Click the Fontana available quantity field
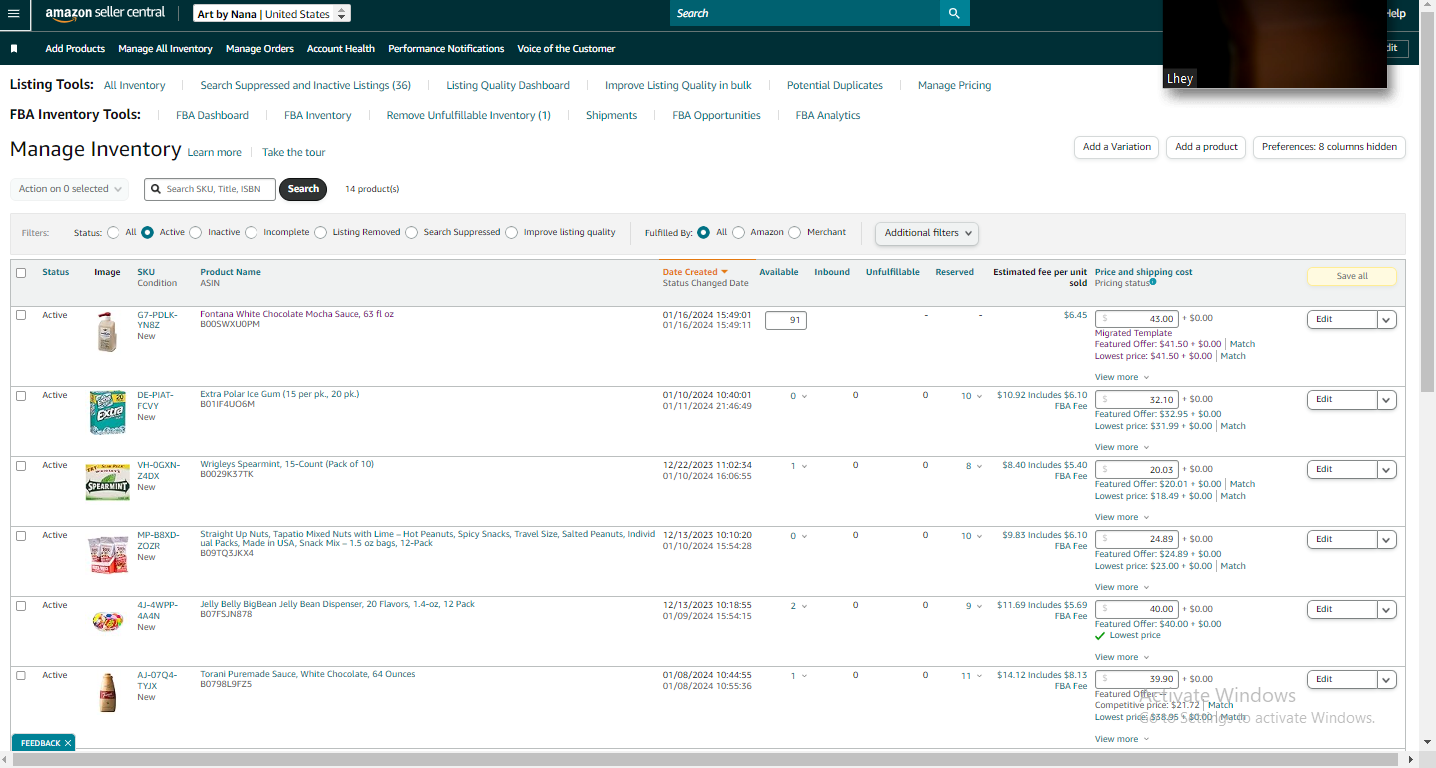Image resolution: width=1436 pixels, height=768 pixels. [x=786, y=320]
